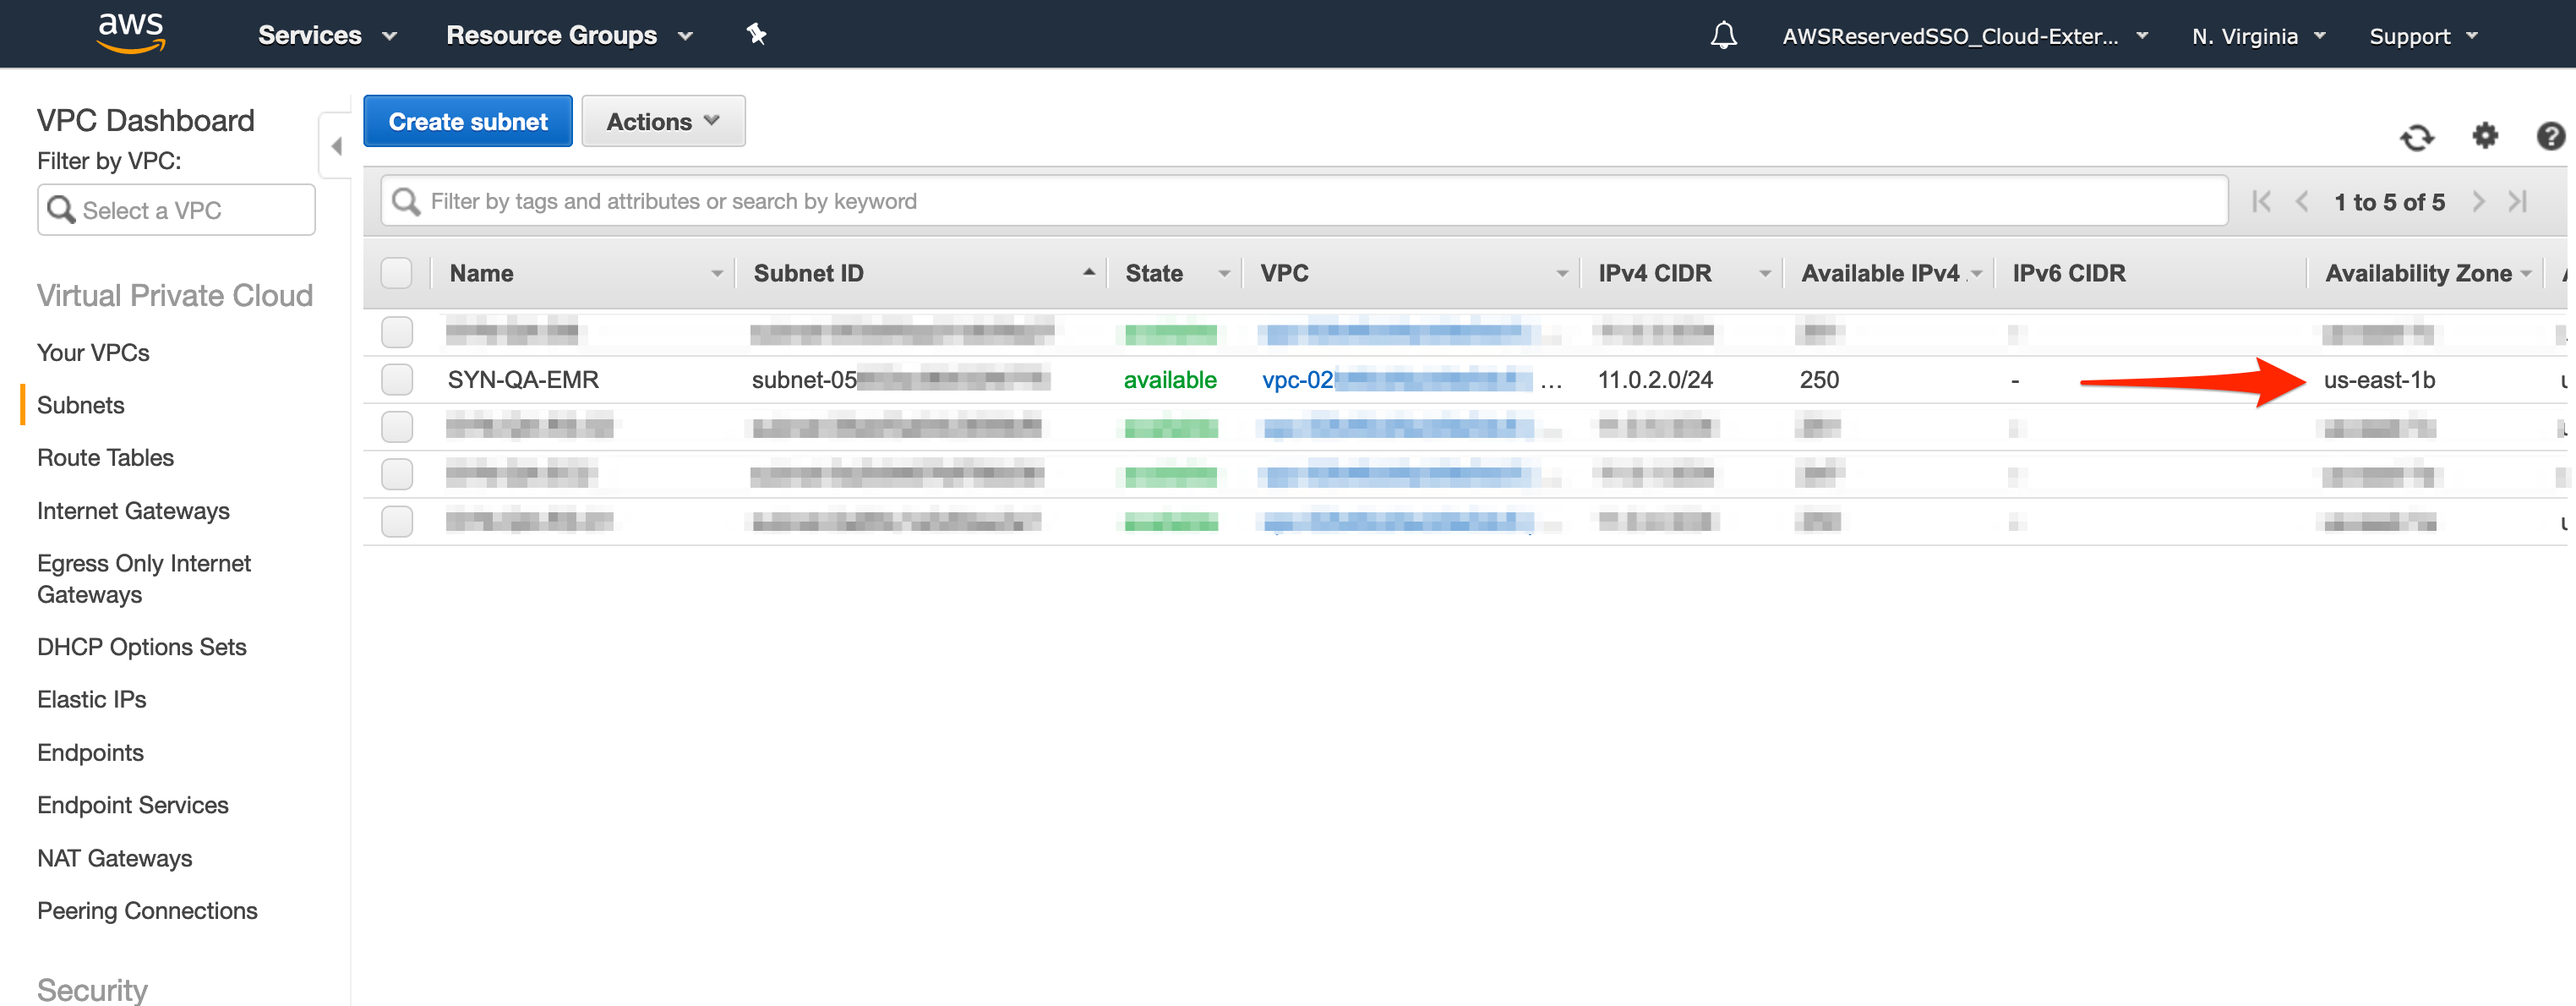Collapse the VPC Dashboard sidebar arrow
The image size is (2576, 1006).
click(337, 146)
